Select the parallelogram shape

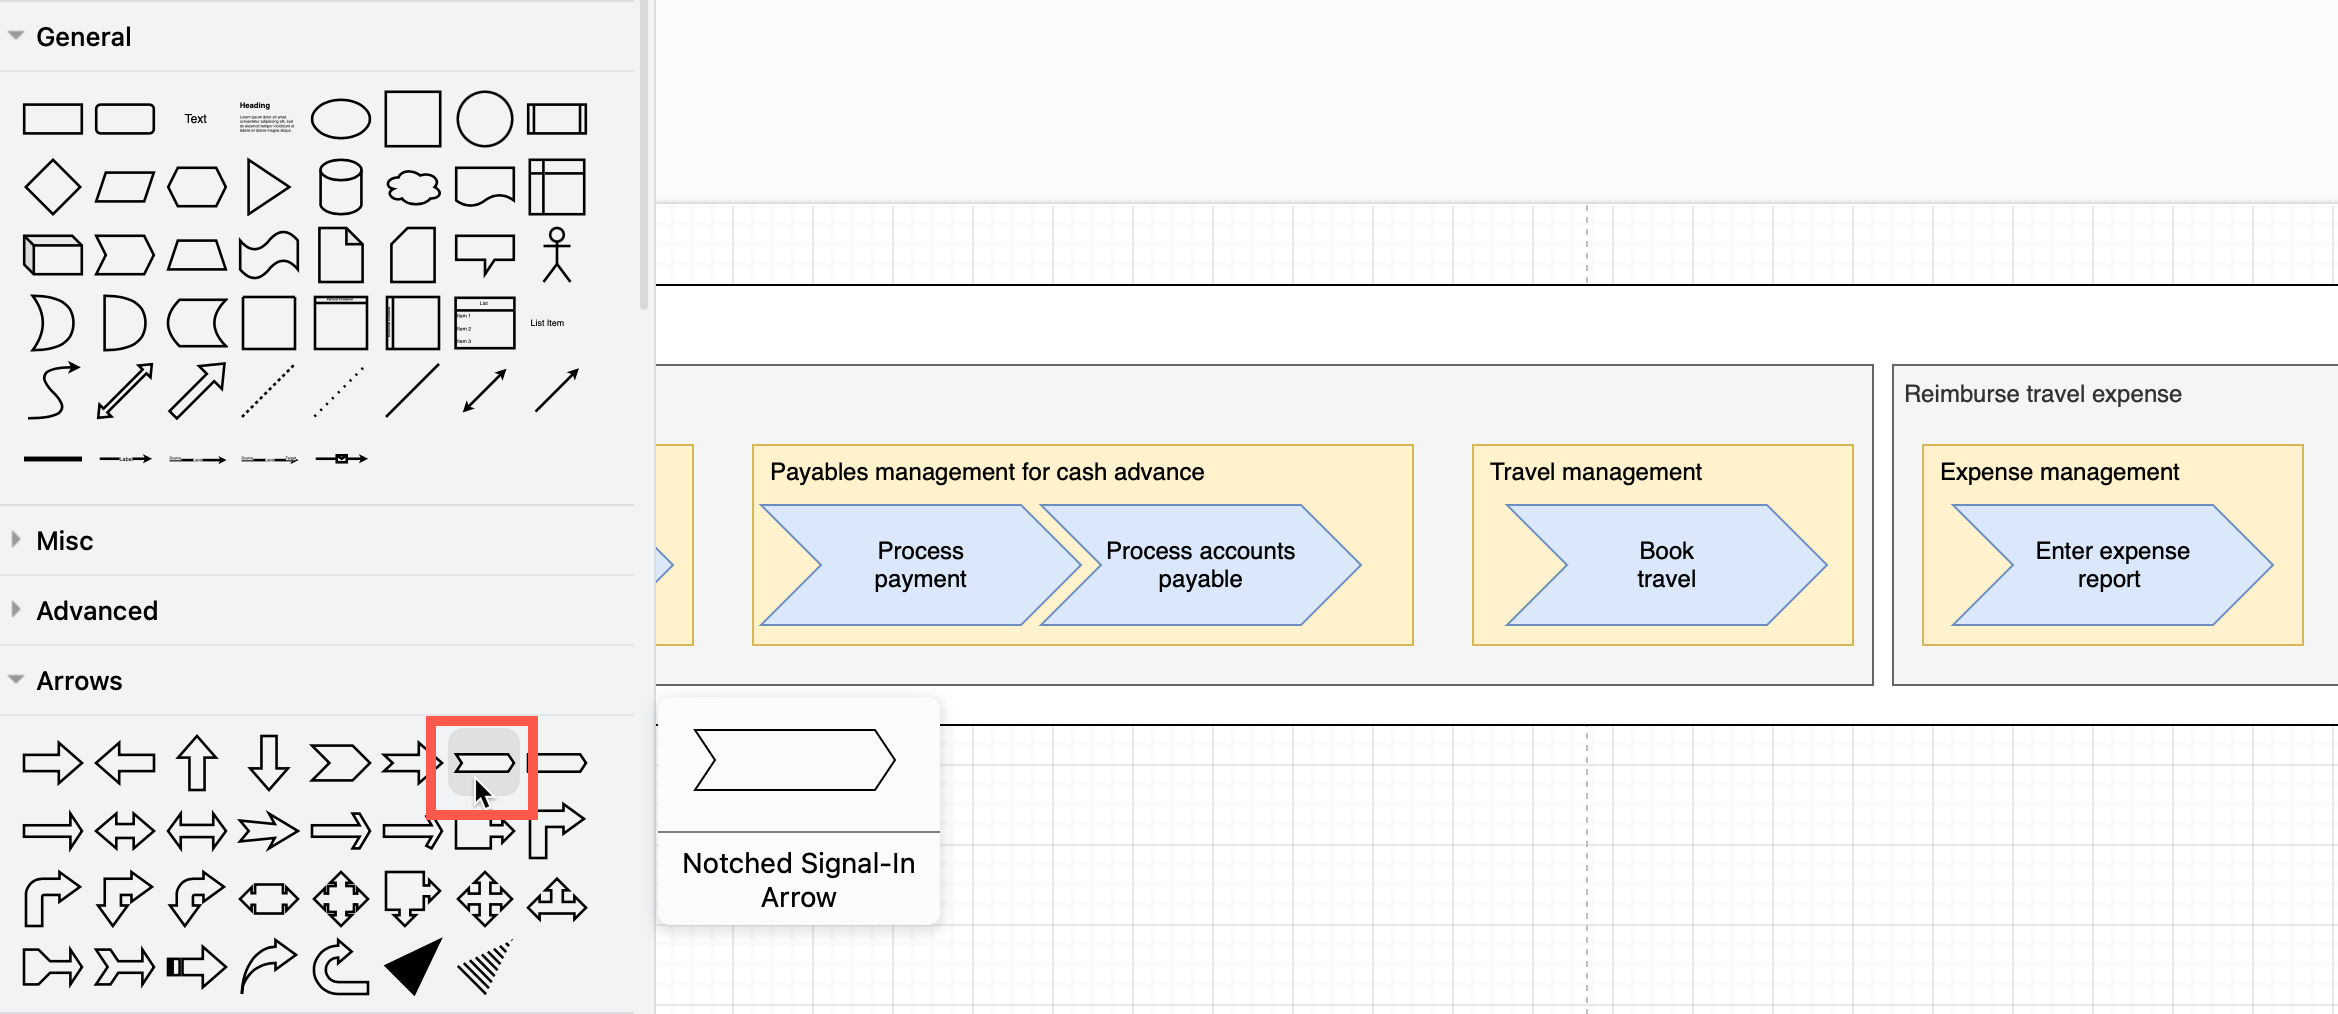click(x=125, y=185)
